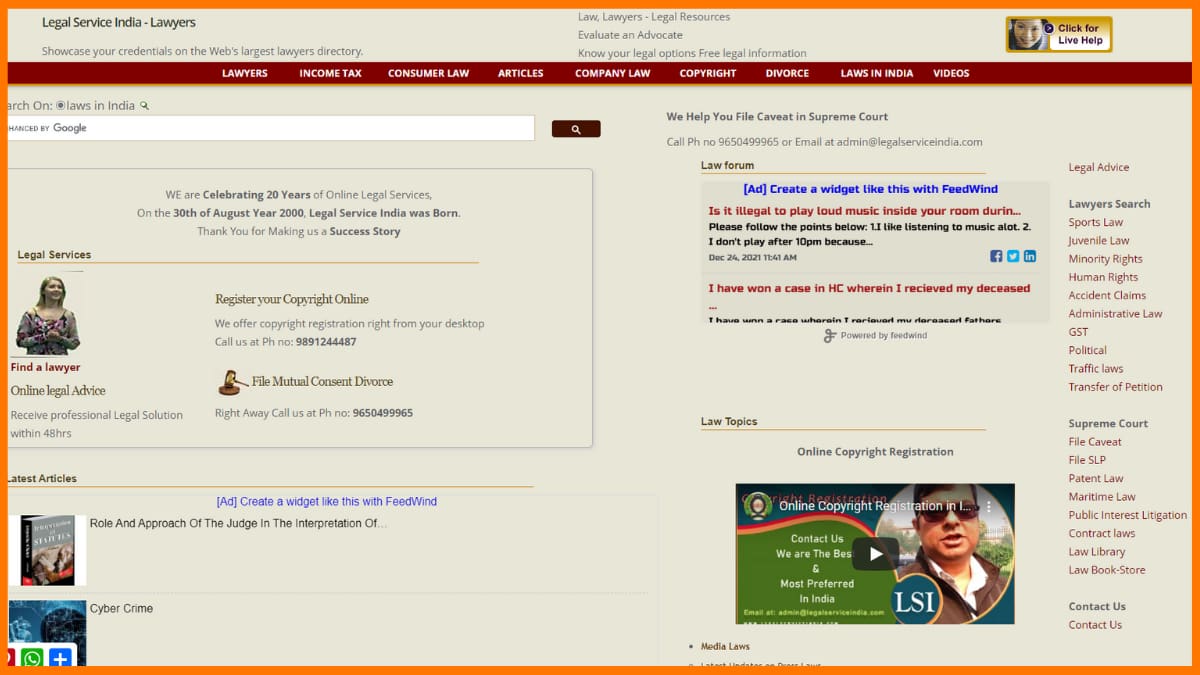Open the loud music forum question
1200x675 pixels.
pos(864,211)
